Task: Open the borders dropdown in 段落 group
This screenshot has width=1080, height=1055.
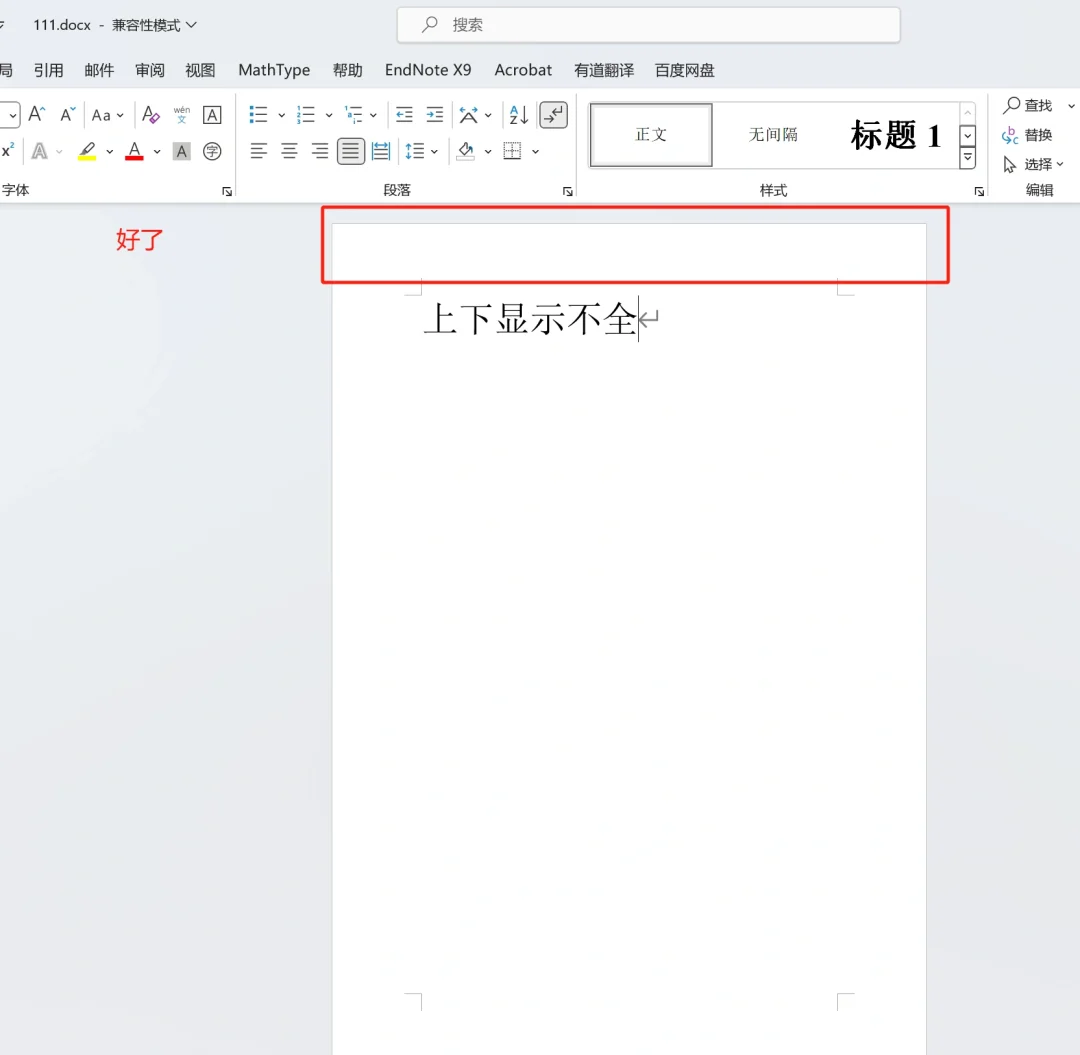Action: coord(514,151)
